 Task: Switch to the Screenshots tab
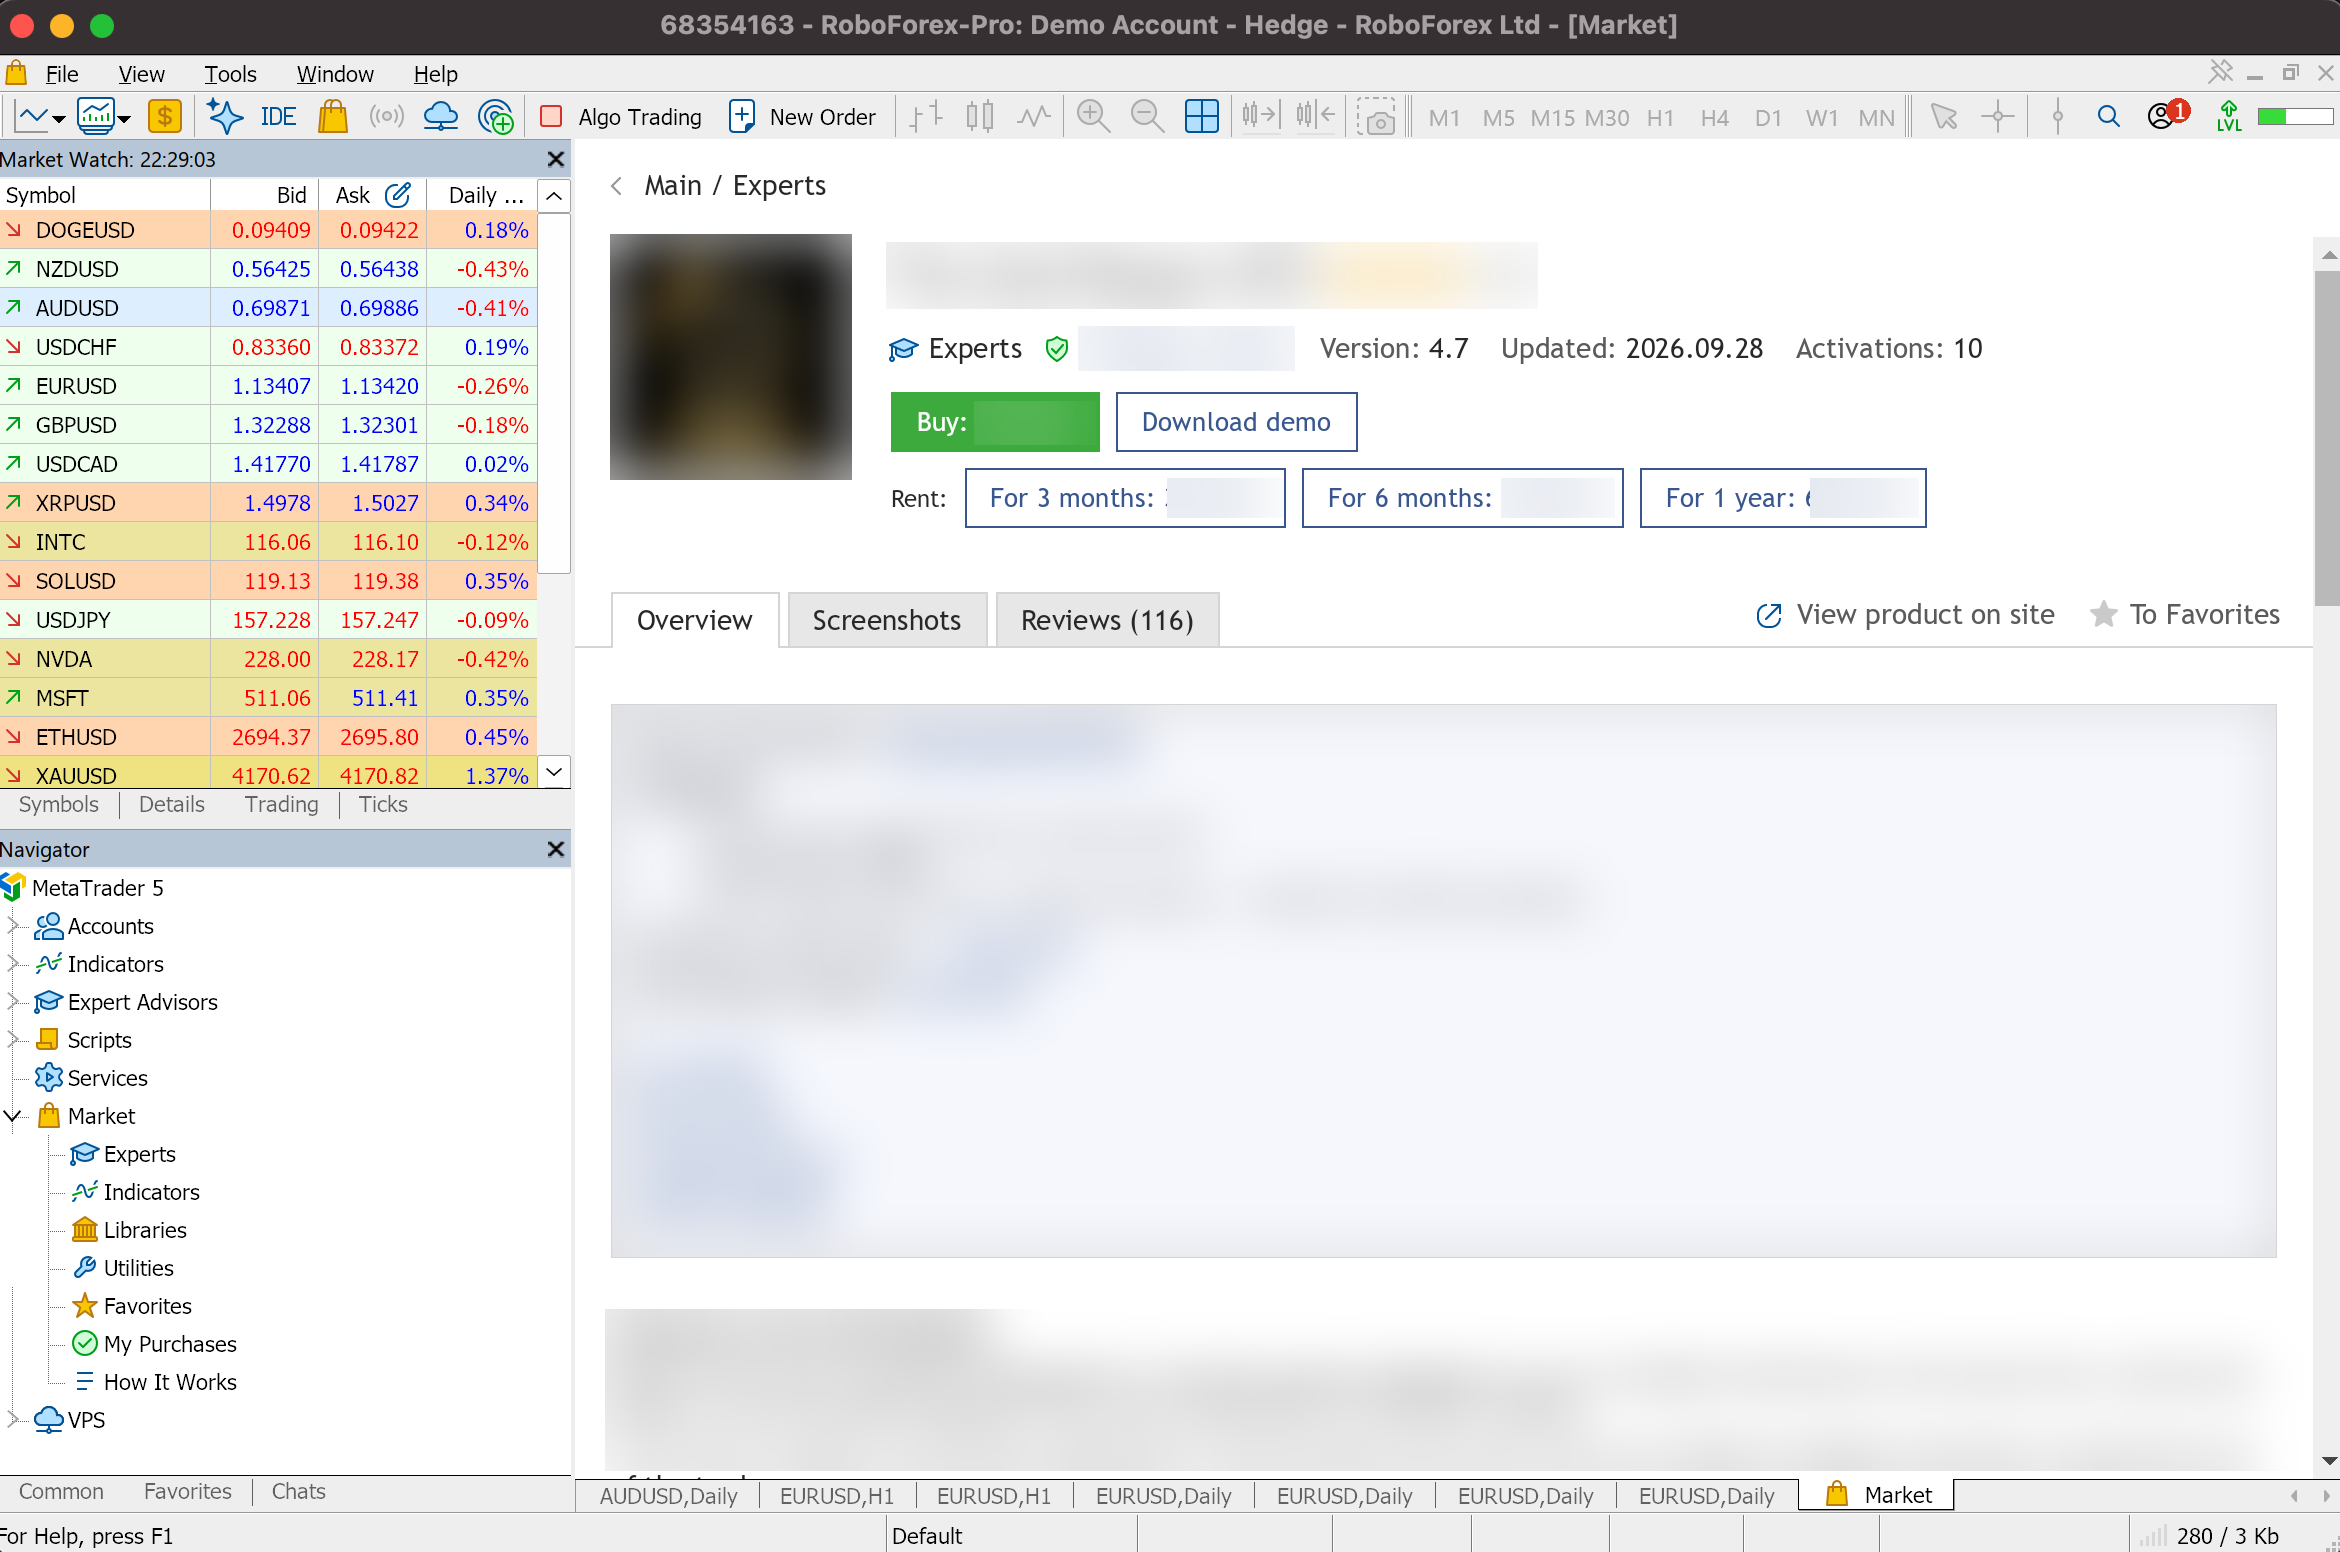click(x=887, y=620)
